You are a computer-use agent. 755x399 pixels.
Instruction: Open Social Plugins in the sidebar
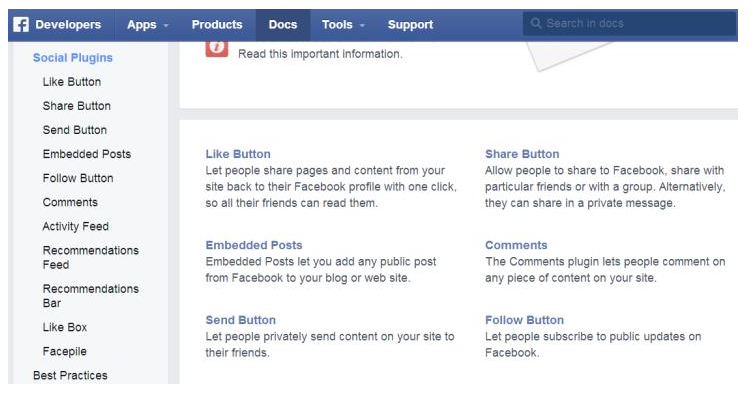tap(73, 58)
